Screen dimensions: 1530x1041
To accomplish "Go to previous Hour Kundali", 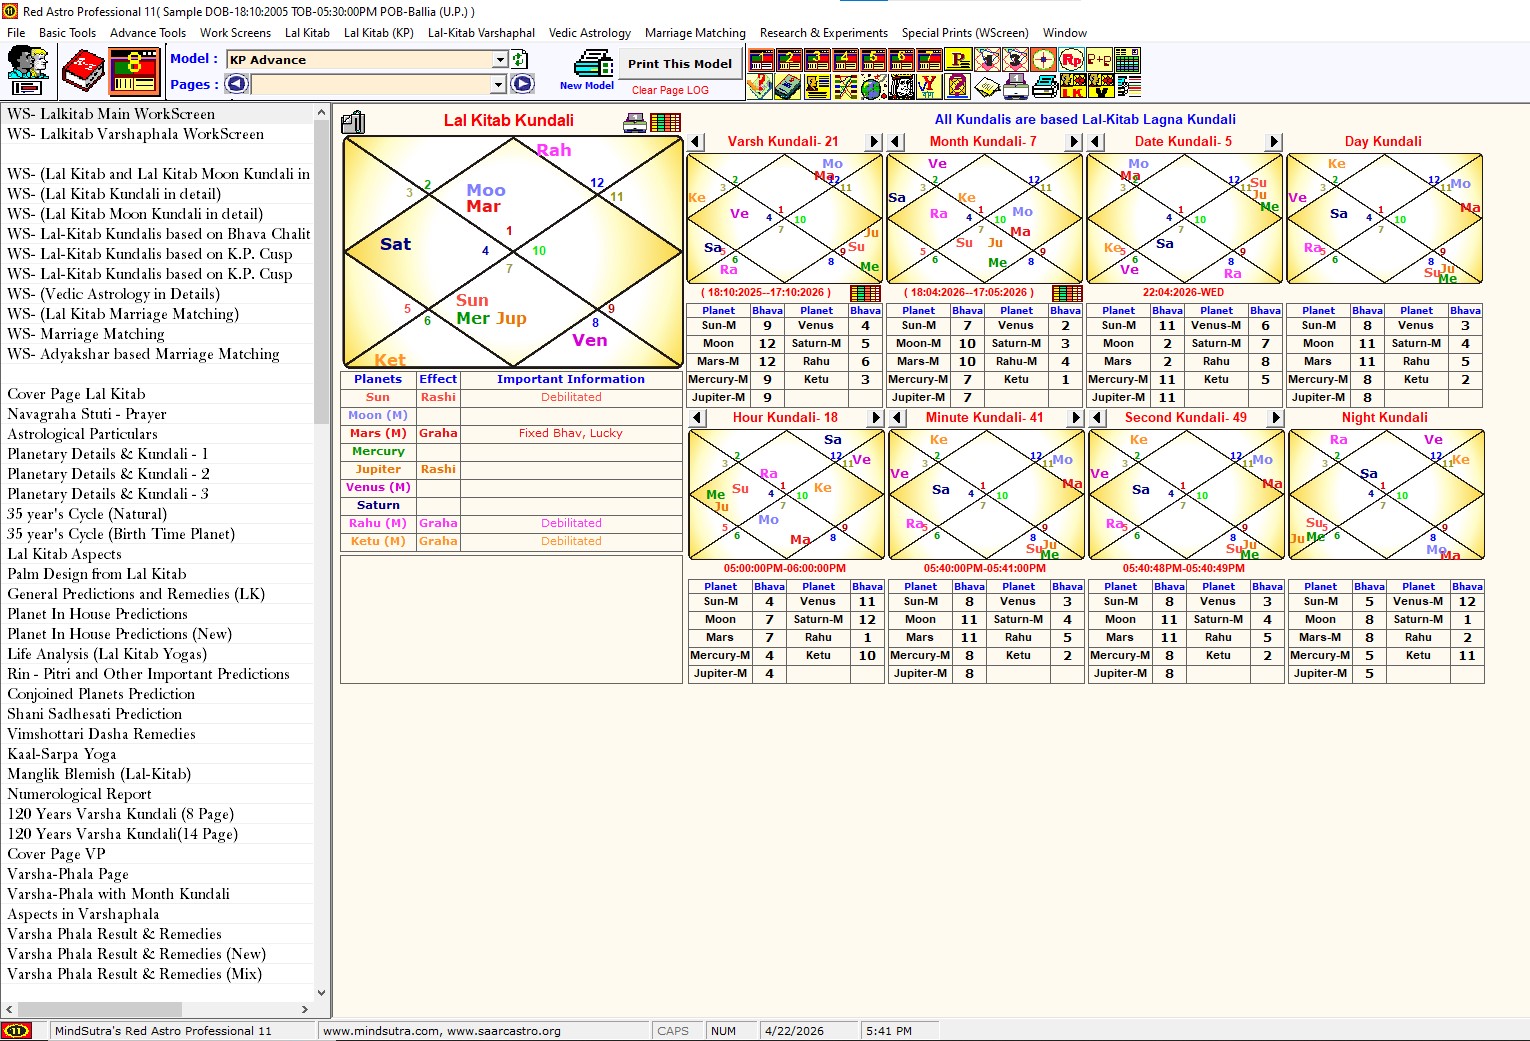I will click(698, 418).
